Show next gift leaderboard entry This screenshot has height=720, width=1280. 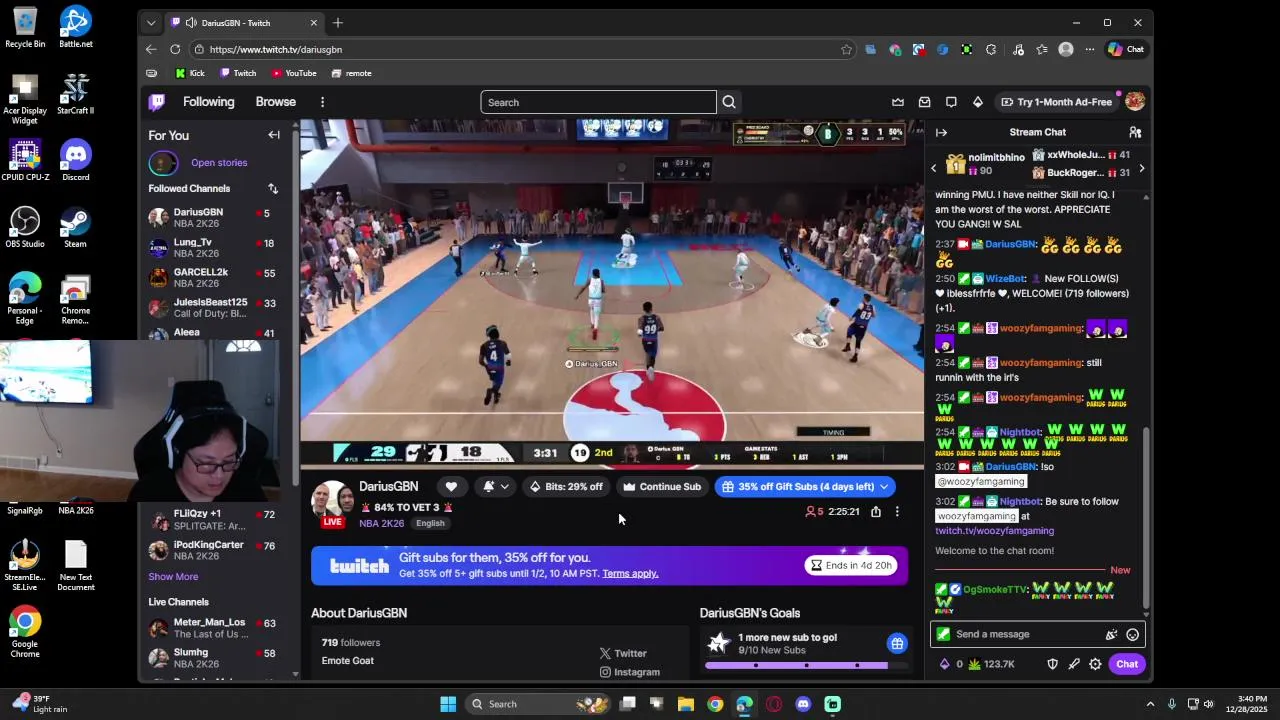click(1141, 168)
